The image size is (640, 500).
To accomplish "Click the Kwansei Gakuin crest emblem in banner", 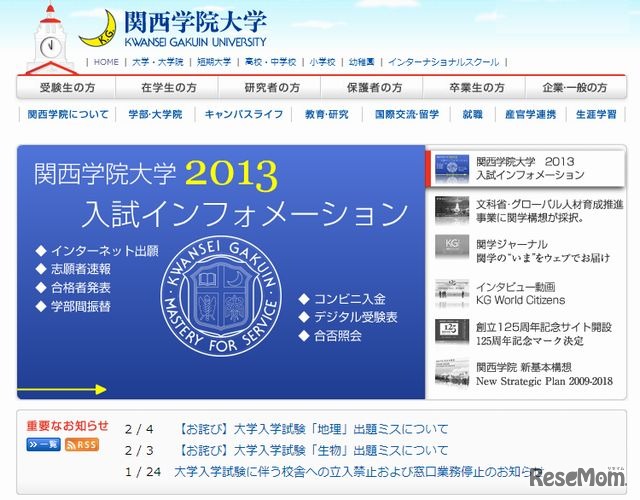I will tap(220, 296).
